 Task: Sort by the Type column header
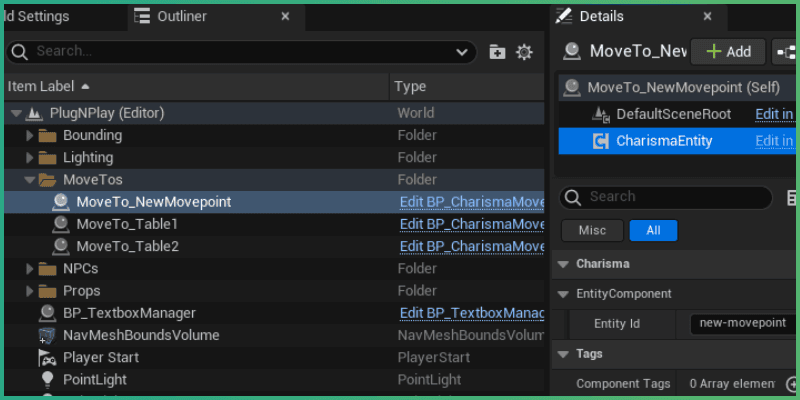pos(467,87)
